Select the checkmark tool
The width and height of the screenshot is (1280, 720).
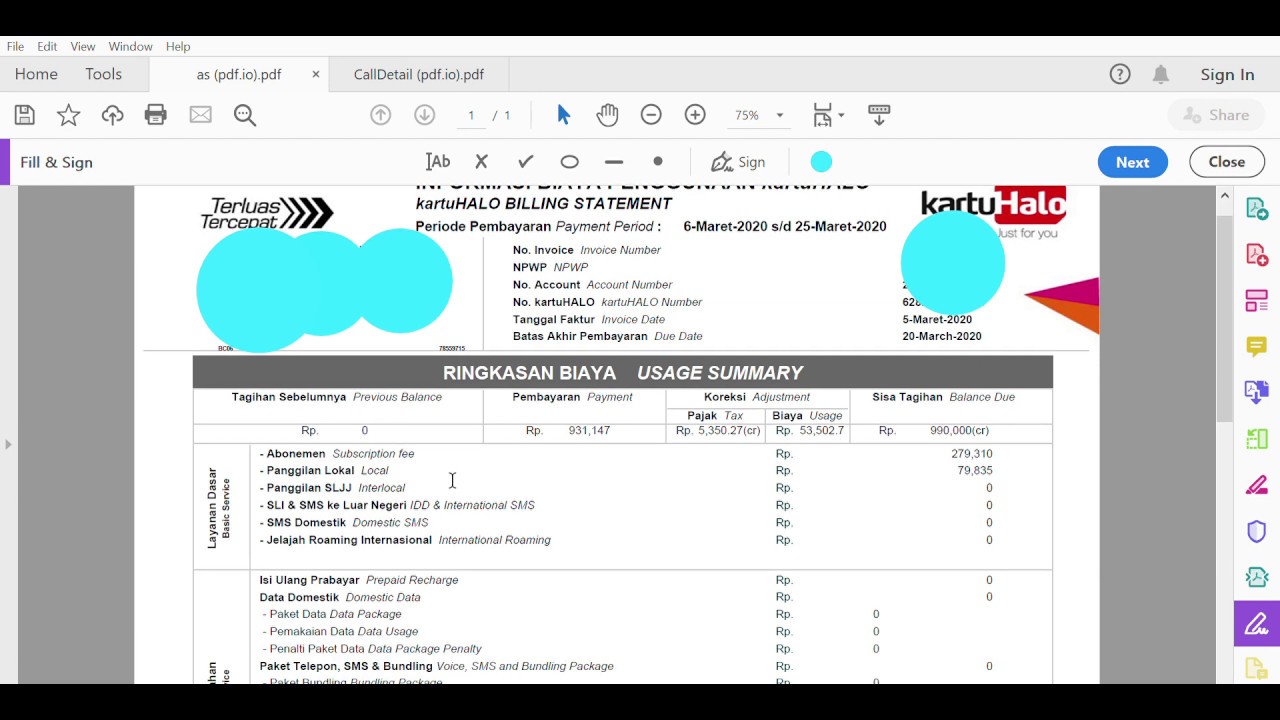pos(525,162)
